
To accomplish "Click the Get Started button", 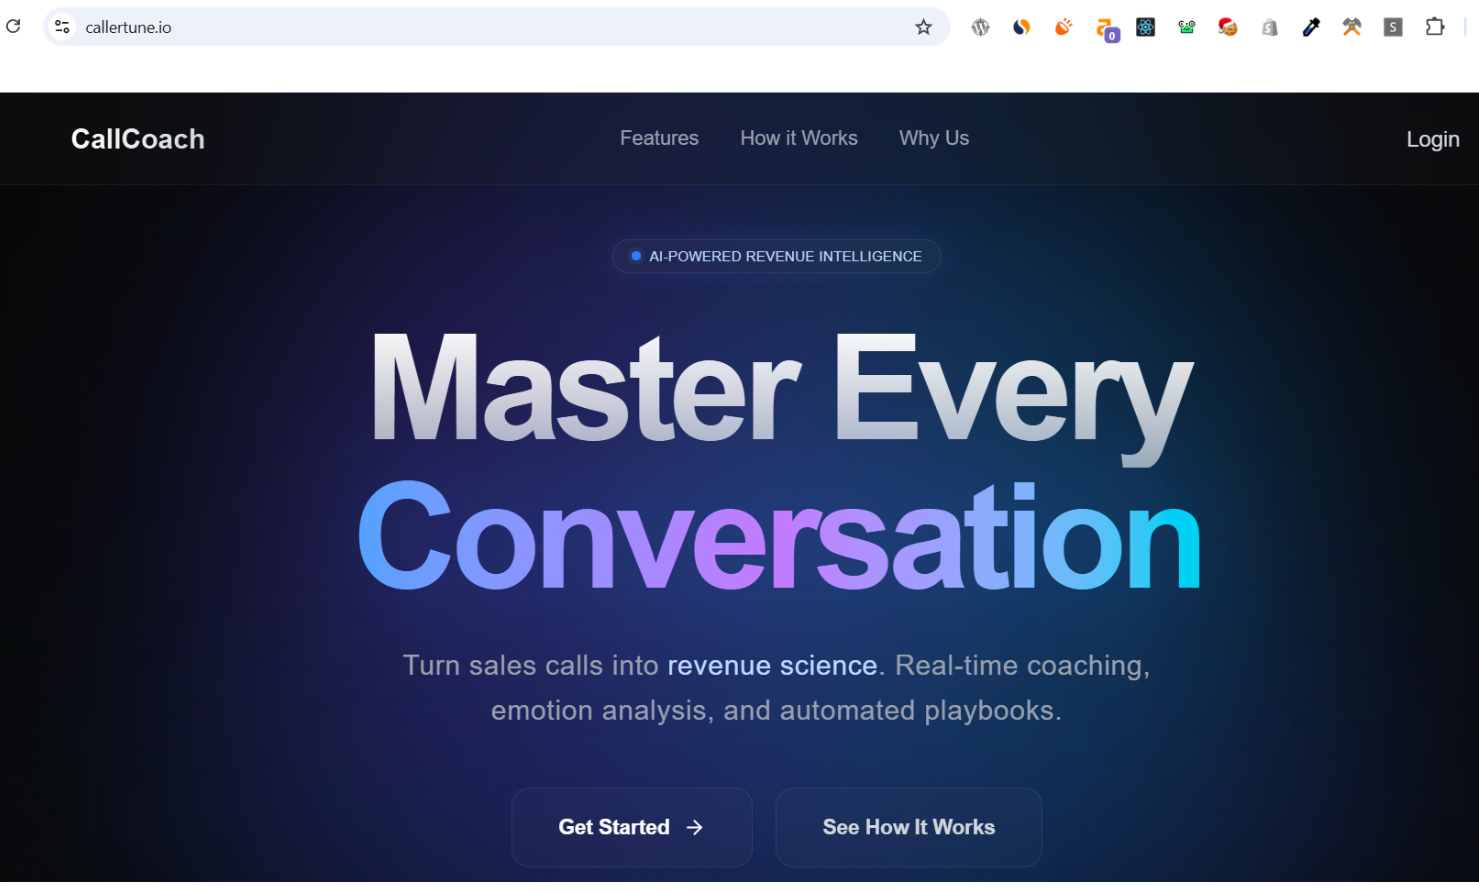I will coord(631,827).
